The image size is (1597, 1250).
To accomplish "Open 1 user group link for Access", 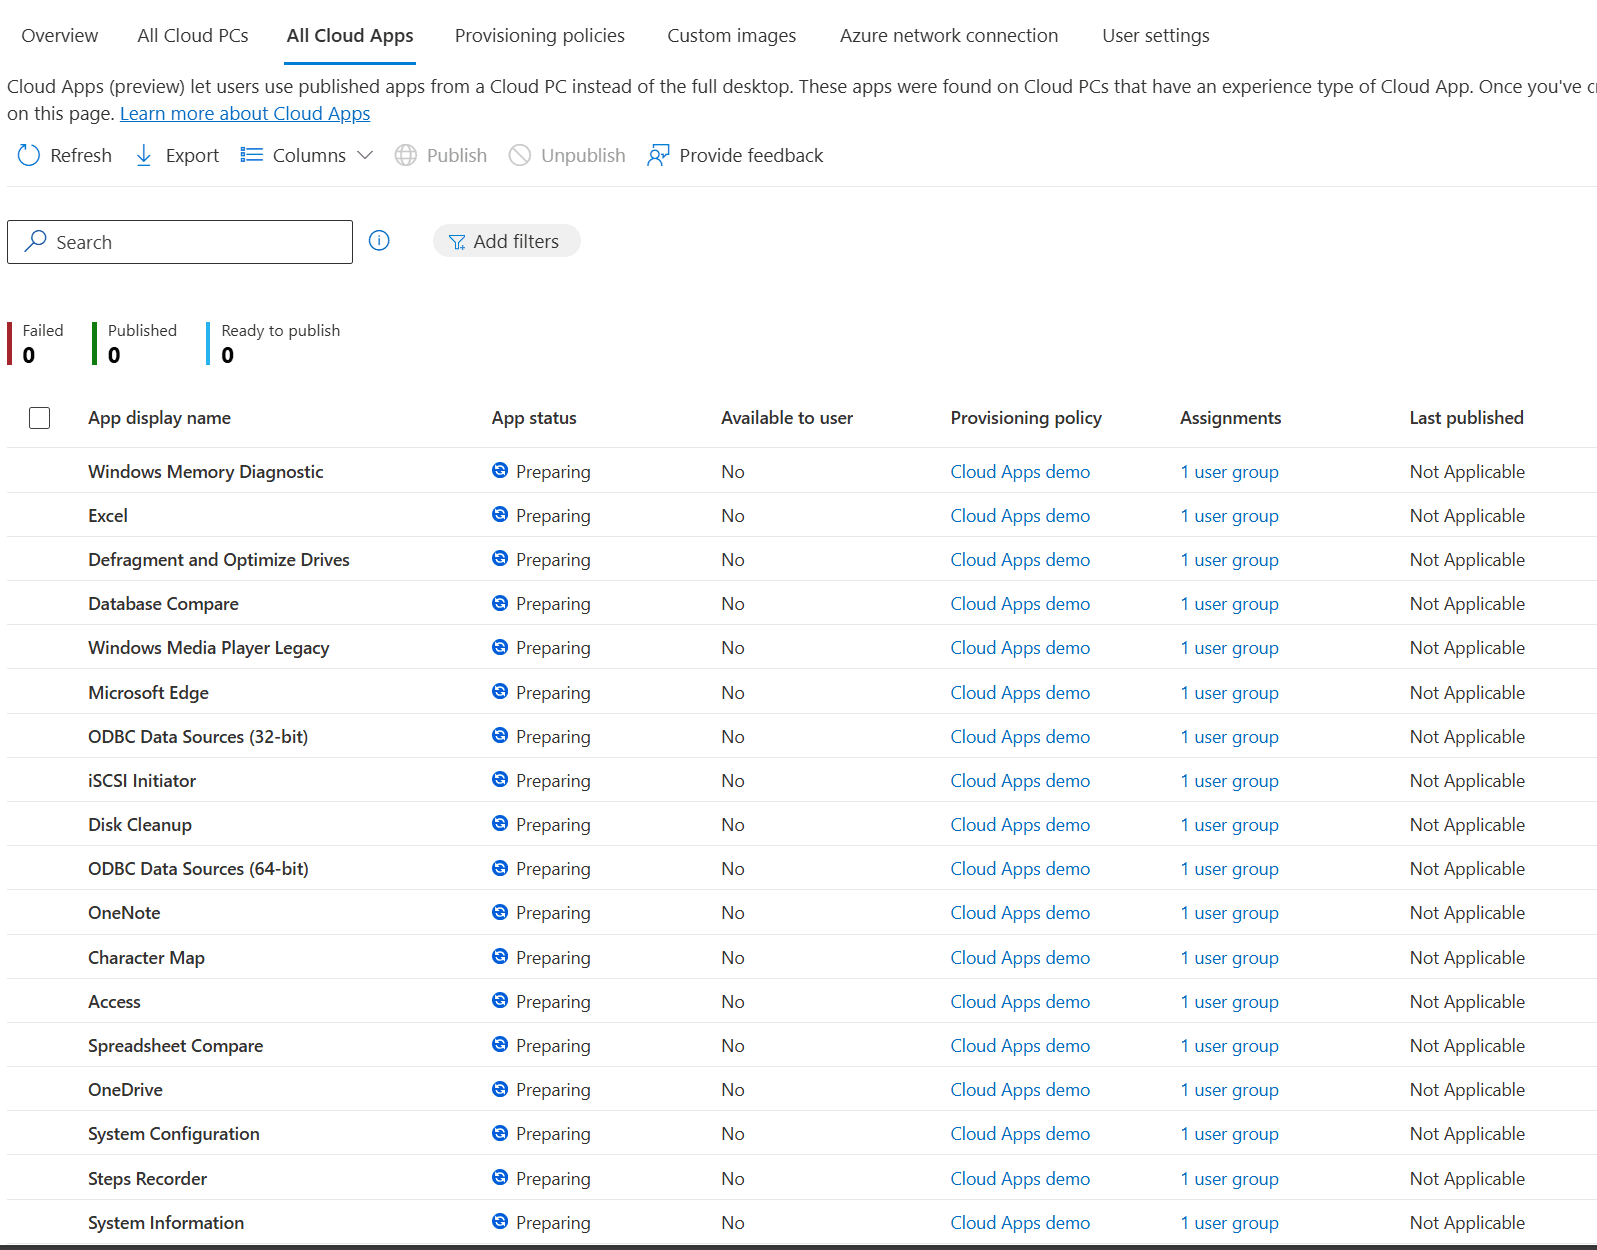I will coord(1229,1002).
